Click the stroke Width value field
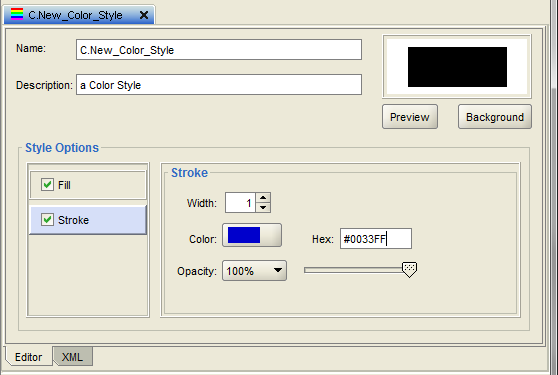The height and width of the screenshot is (375, 558). click(x=240, y=203)
